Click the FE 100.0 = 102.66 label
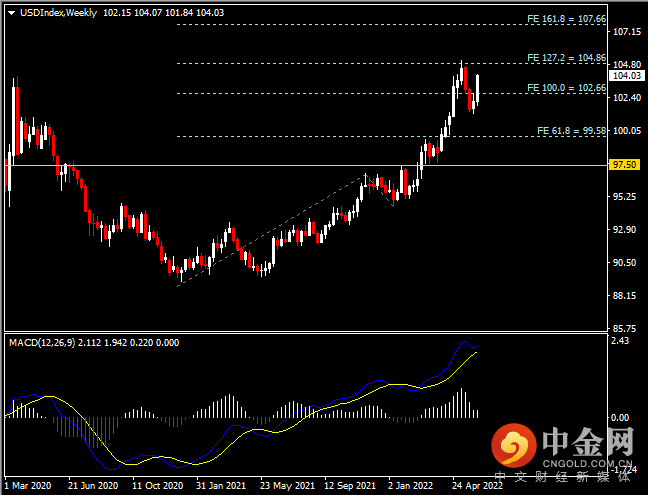The height and width of the screenshot is (495, 648). (566, 88)
